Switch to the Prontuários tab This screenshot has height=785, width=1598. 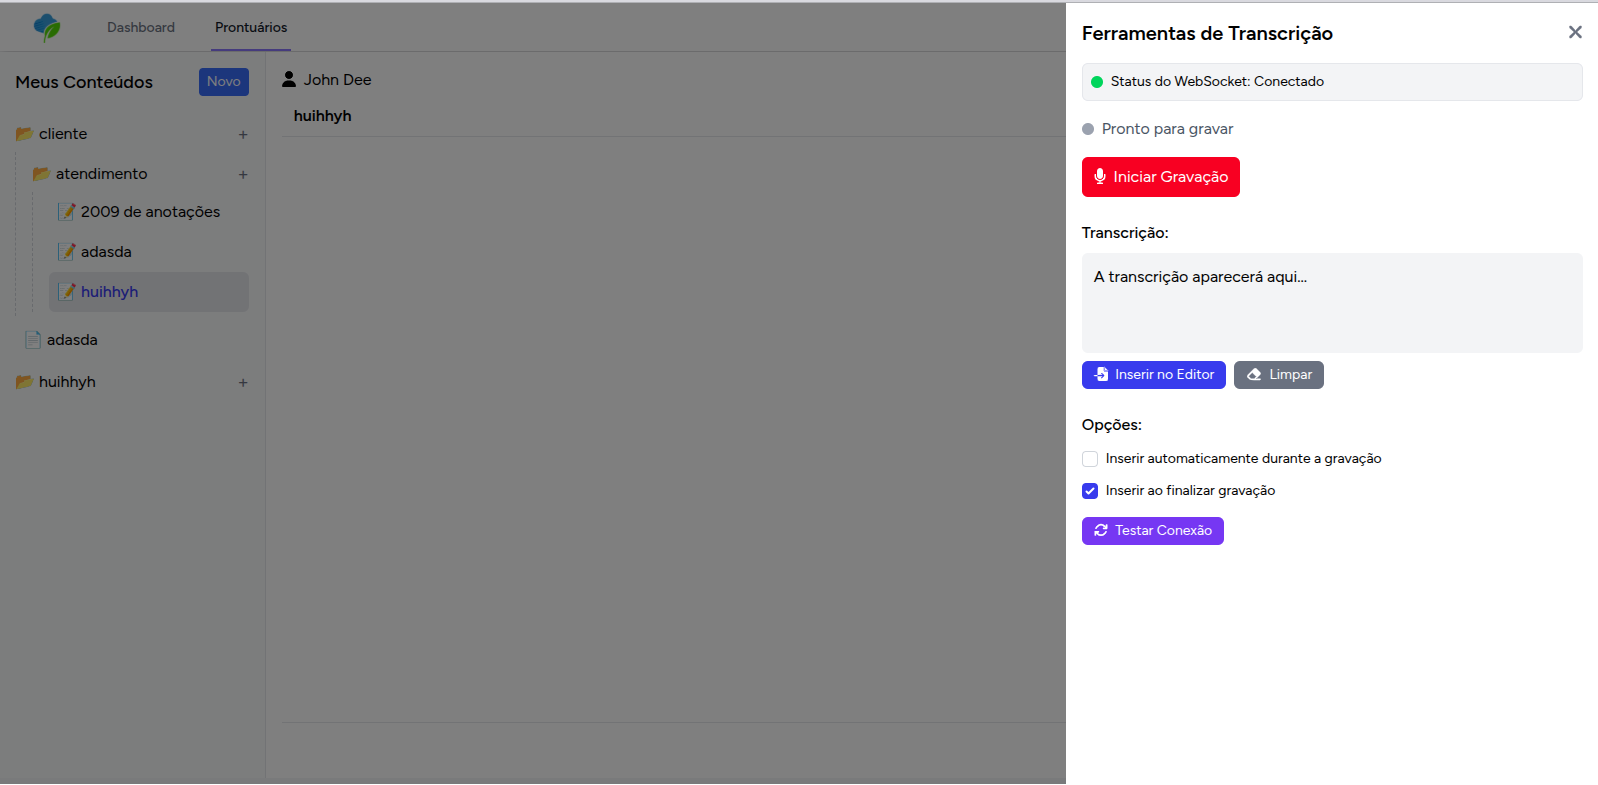tap(251, 27)
